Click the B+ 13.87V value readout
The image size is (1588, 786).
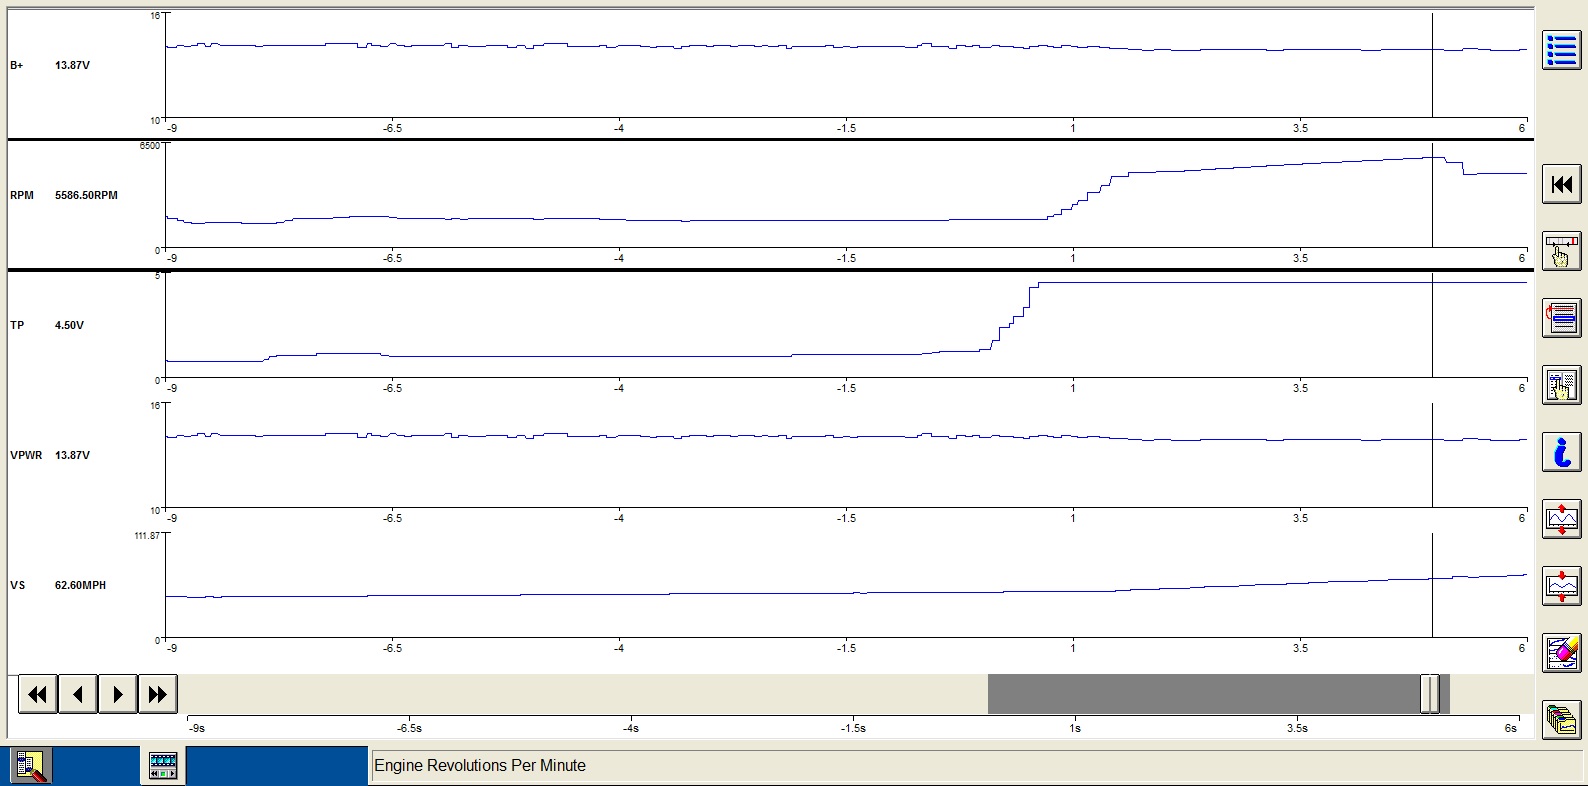(72, 66)
